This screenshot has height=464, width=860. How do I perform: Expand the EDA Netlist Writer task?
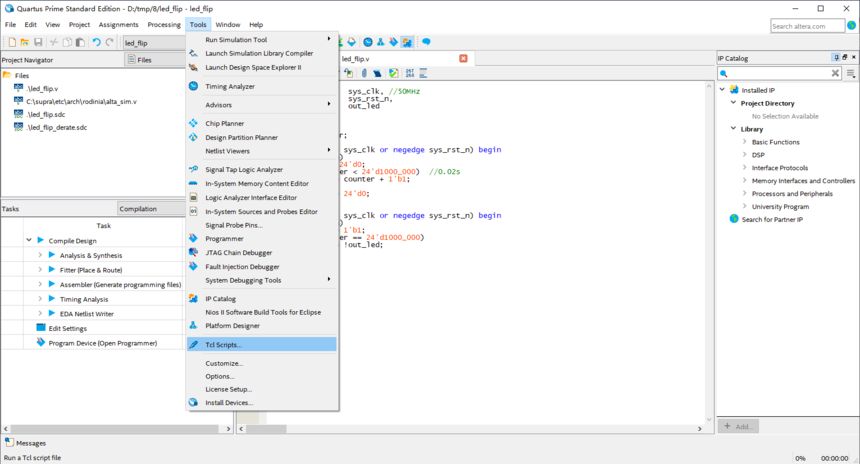(40, 313)
